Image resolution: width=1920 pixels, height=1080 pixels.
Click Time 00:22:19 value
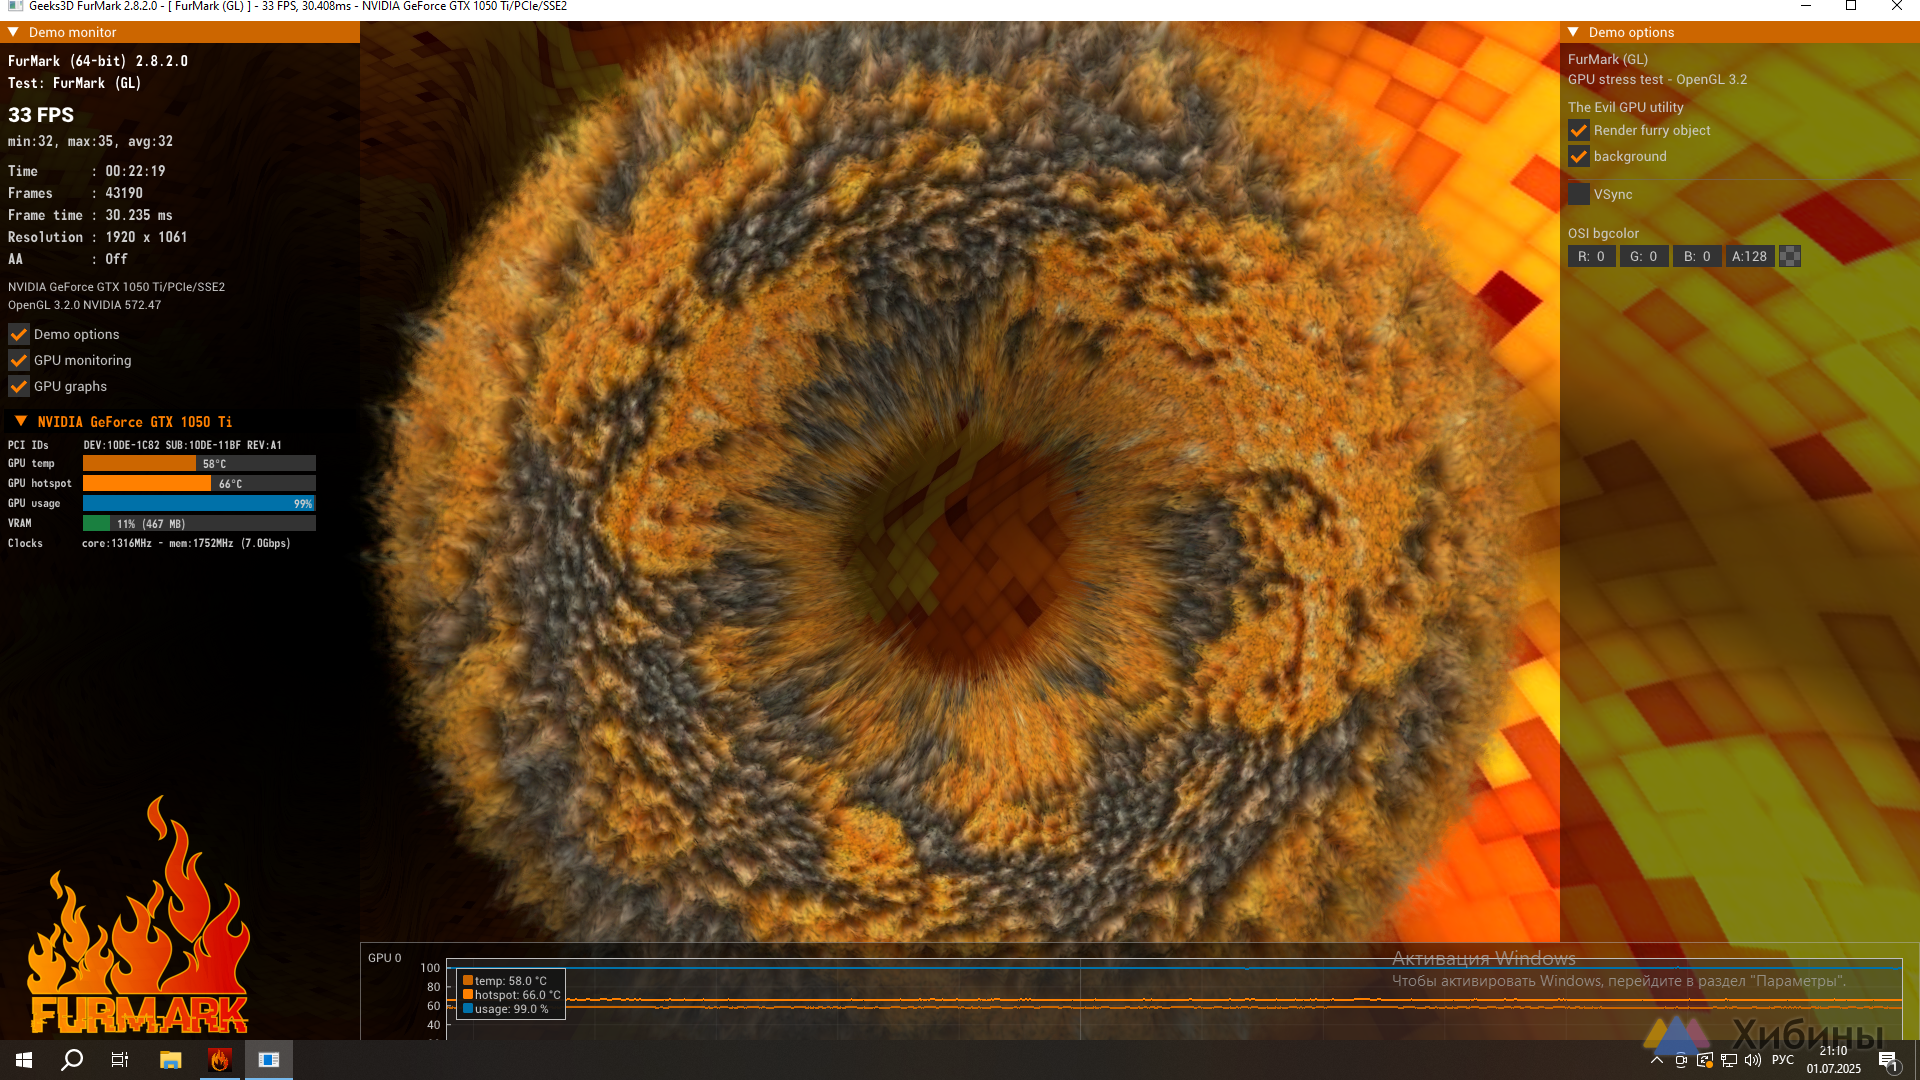[135, 172]
